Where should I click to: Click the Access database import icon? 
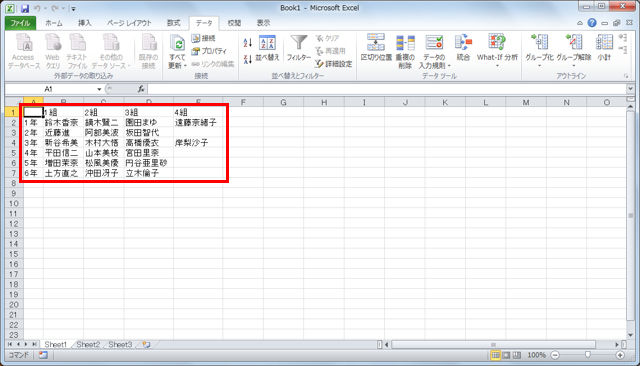click(x=23, y=51)
